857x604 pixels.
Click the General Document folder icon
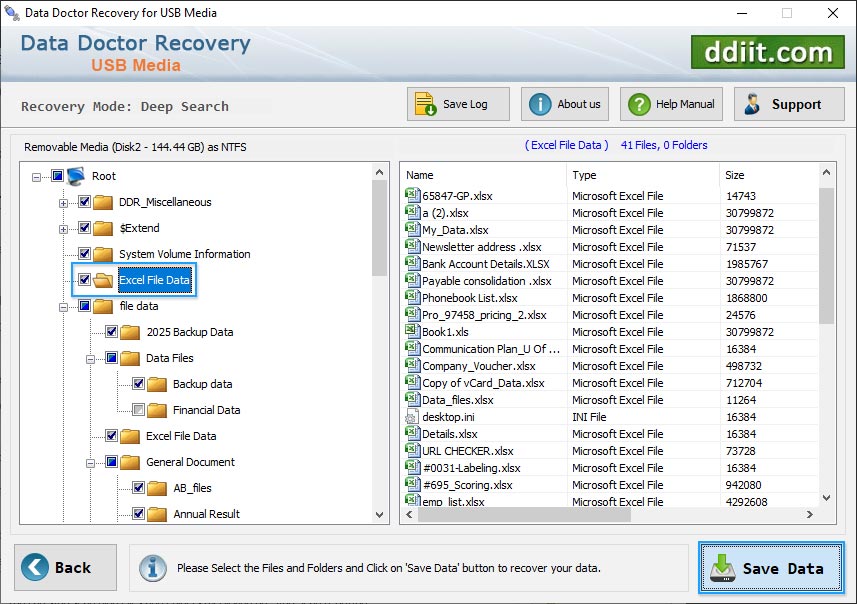[130, 463]
